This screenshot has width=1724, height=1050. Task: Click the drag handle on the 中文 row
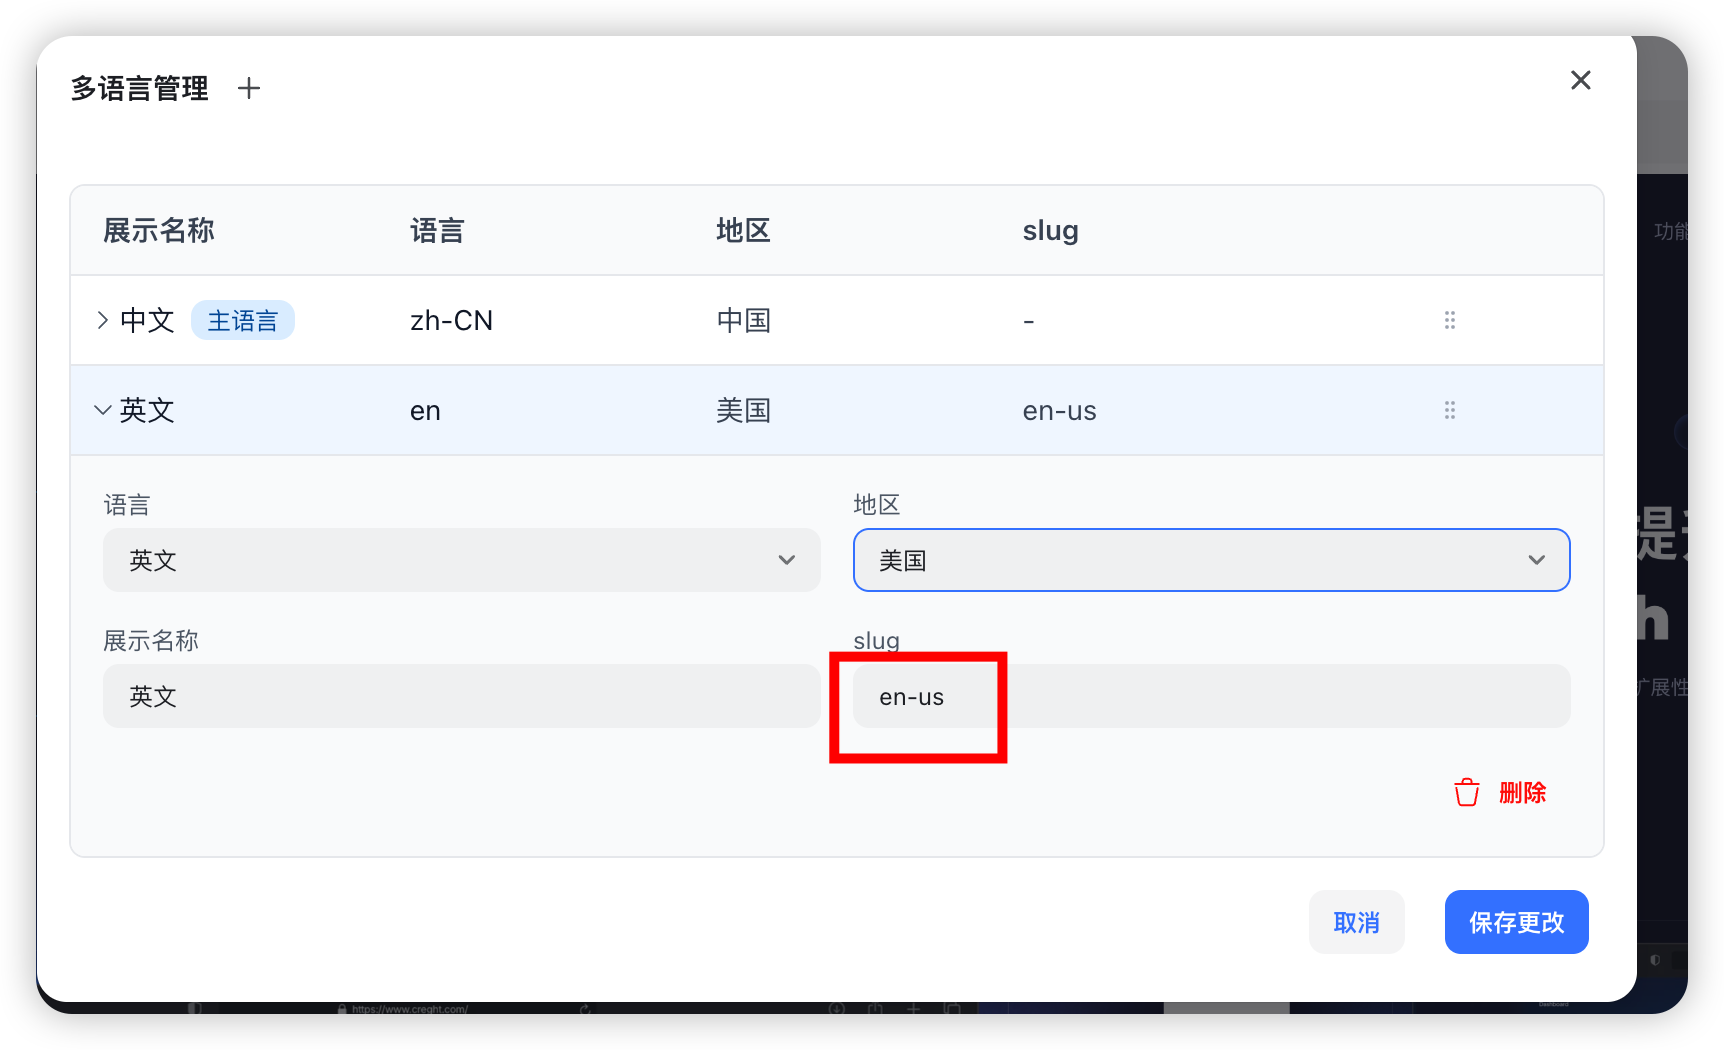click(1449, 320)
